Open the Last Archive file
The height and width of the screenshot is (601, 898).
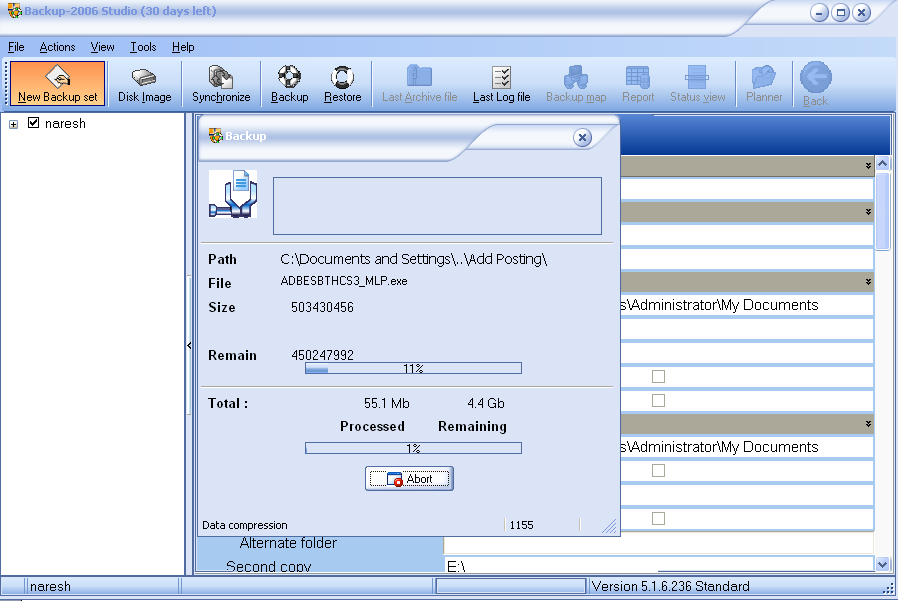(x=419, y=84)
